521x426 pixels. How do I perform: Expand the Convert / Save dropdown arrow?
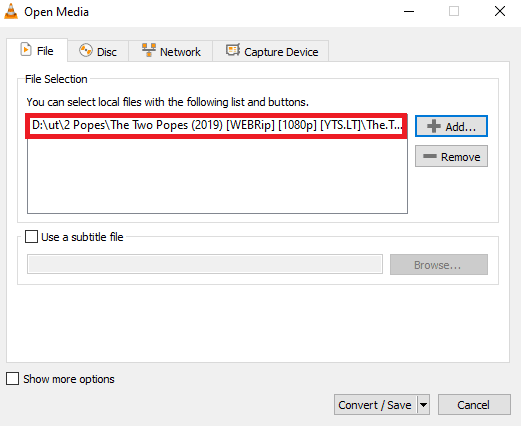(423, 405)
